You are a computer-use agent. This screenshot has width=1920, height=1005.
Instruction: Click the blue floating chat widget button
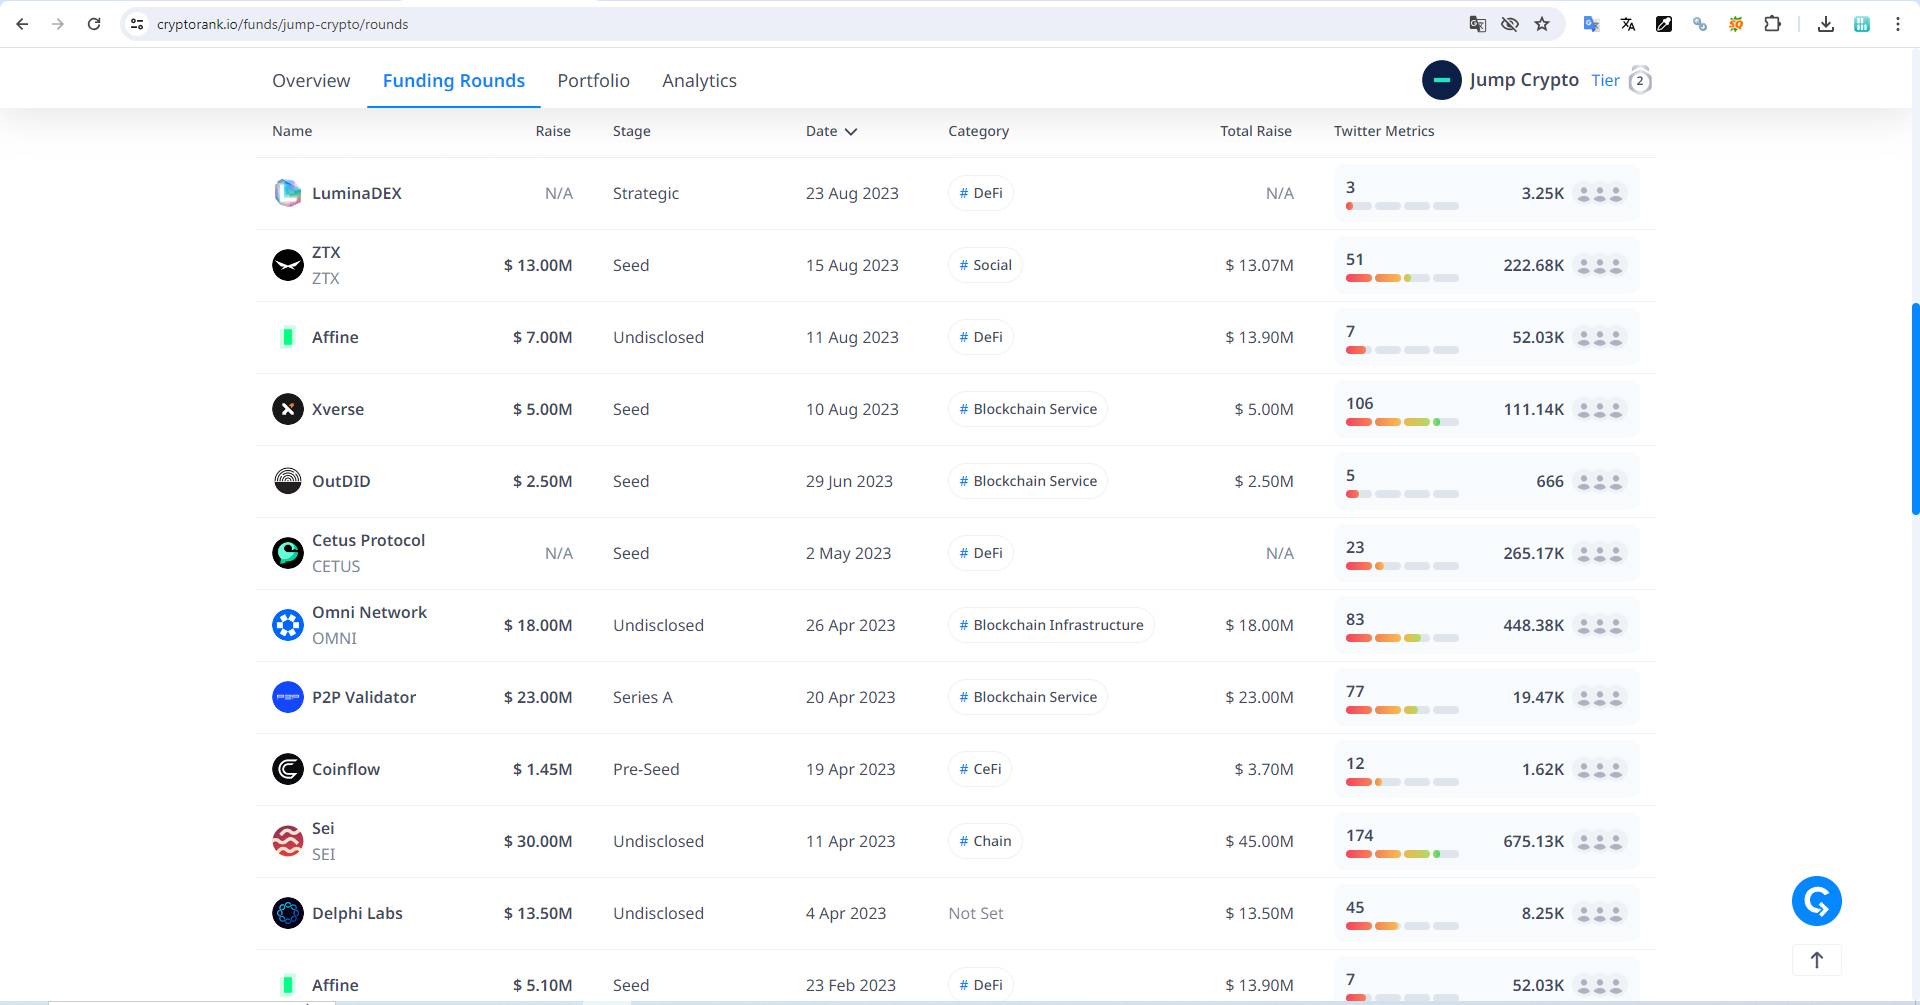pyautogui.click(x=1816, y=901)
